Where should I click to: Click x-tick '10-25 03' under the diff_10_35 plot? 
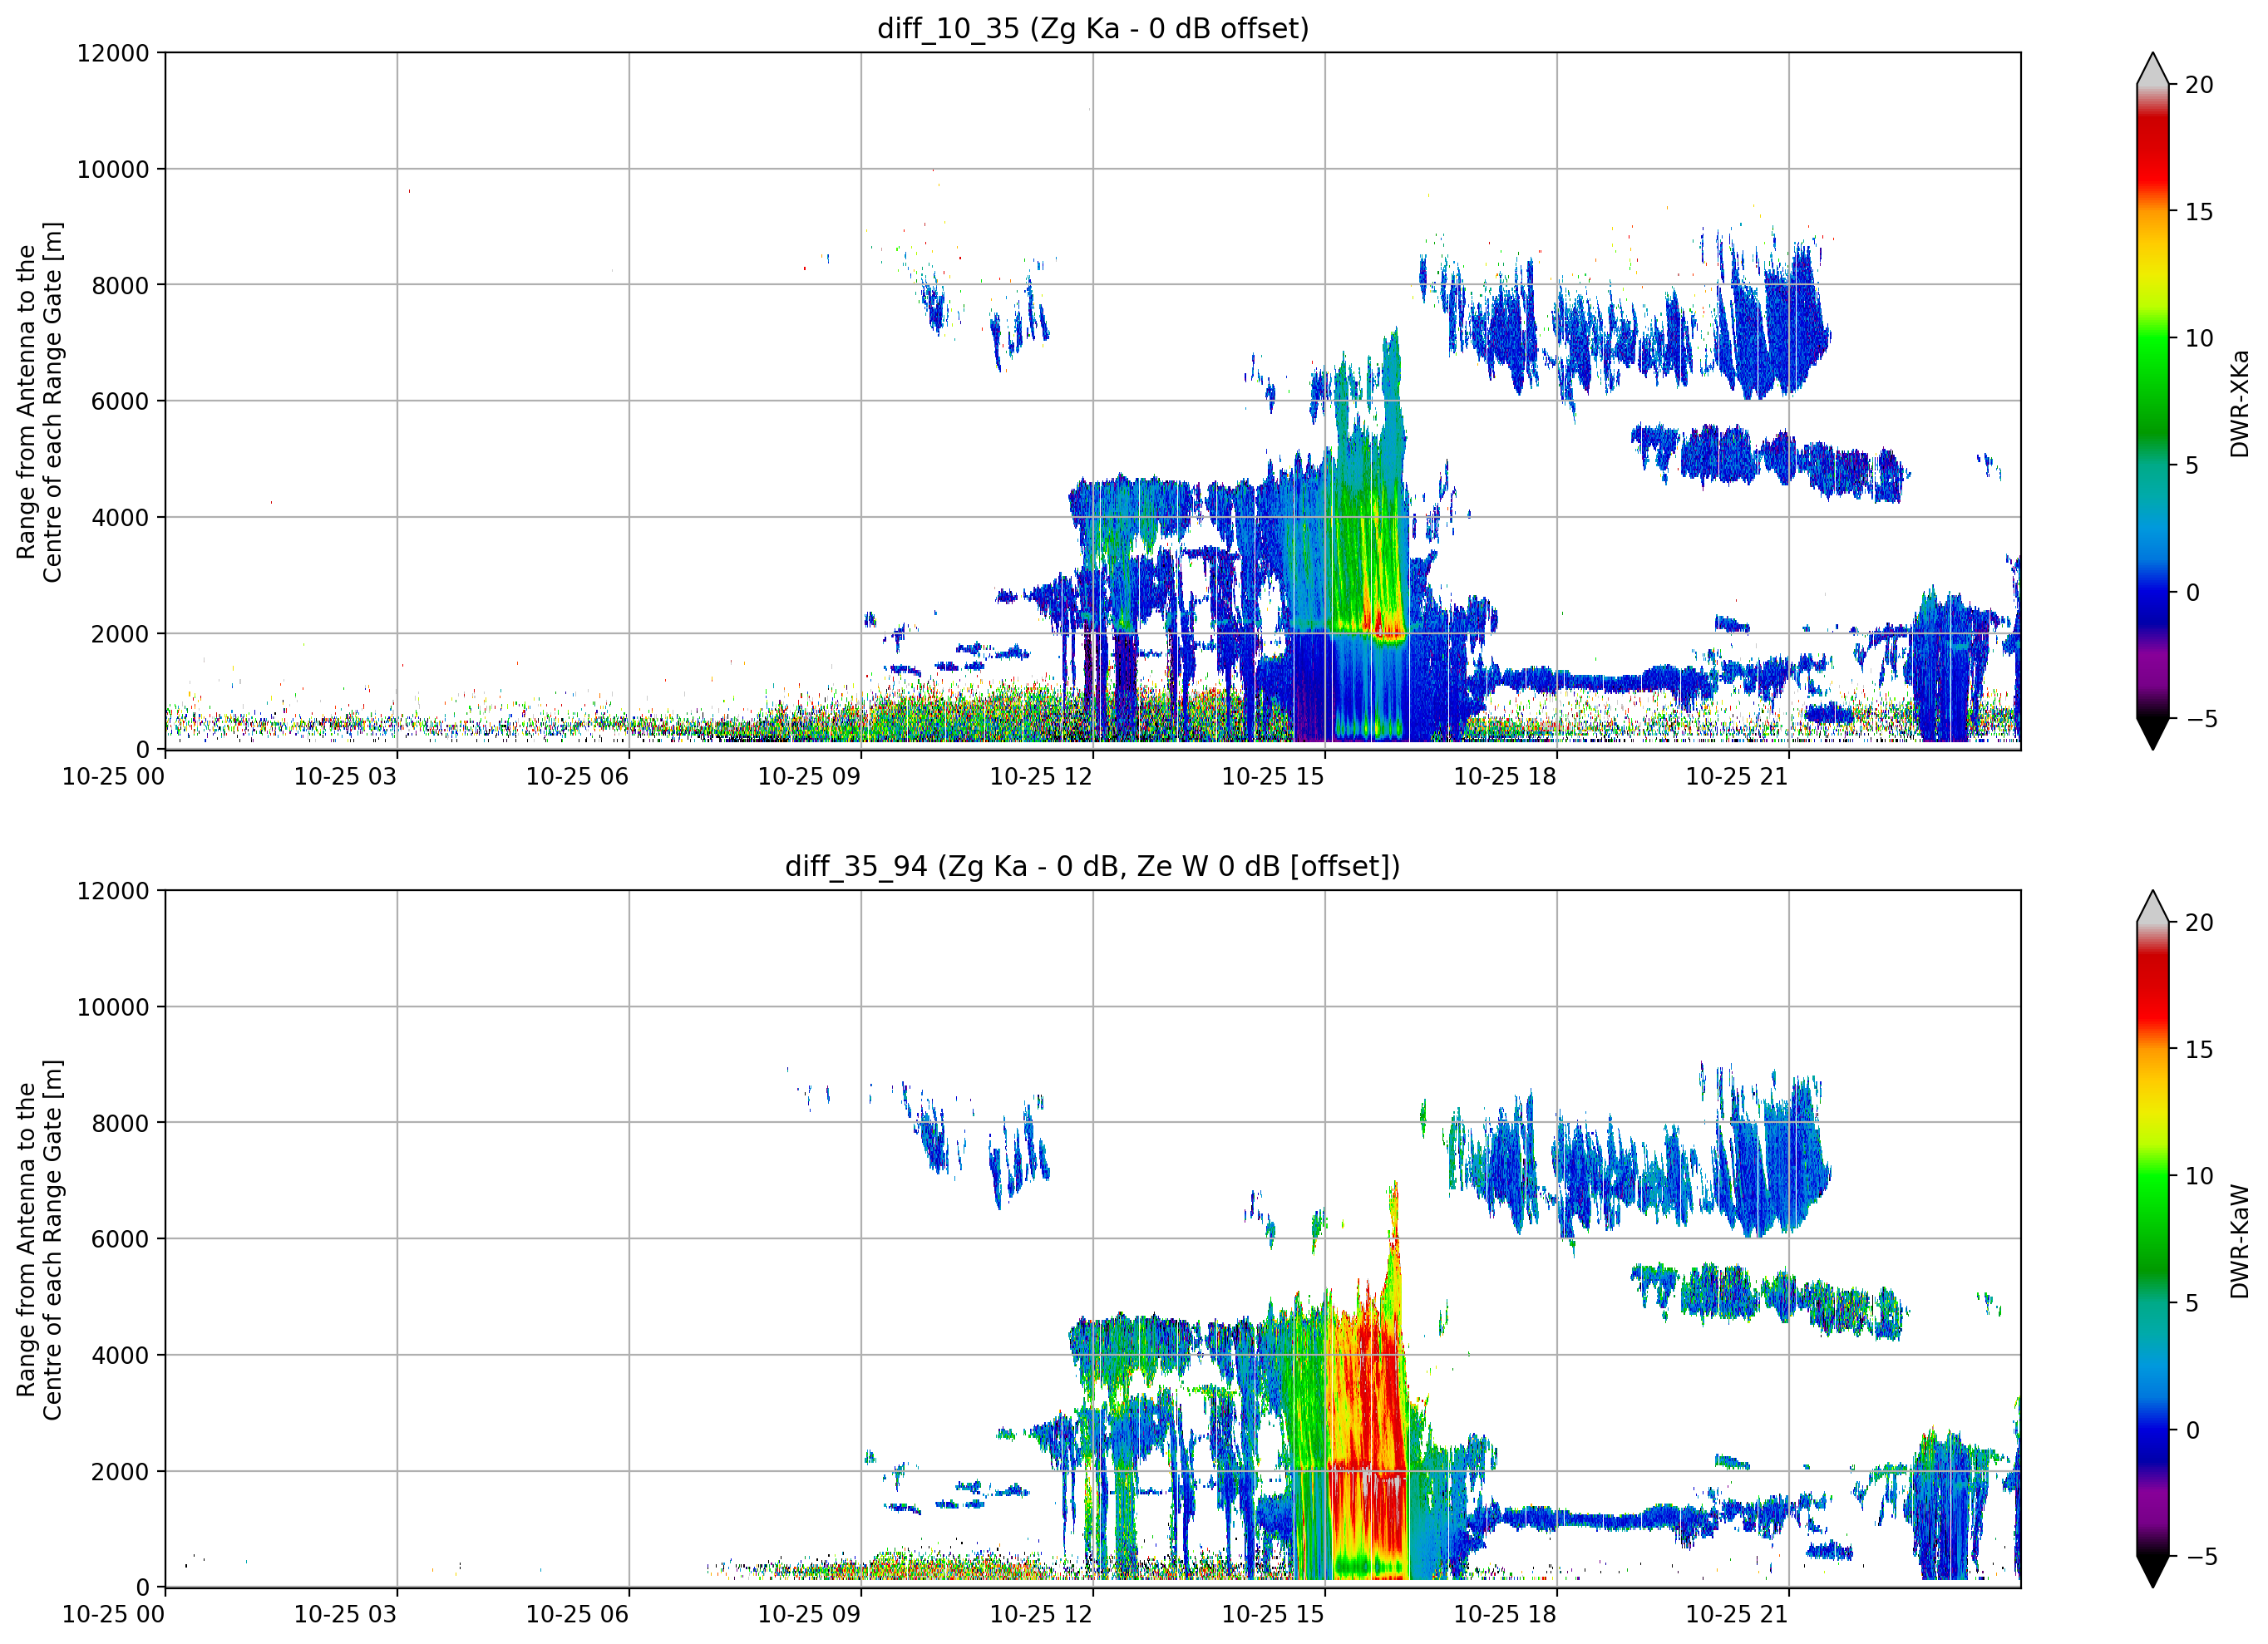click(x=345, y=777)
